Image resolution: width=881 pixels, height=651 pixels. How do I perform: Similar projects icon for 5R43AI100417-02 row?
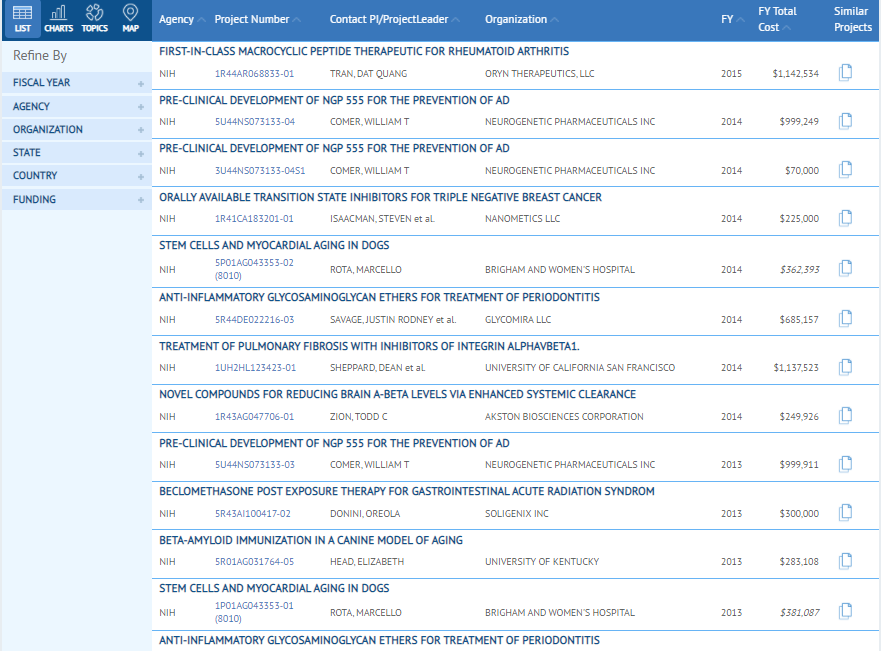click(845, 513)
